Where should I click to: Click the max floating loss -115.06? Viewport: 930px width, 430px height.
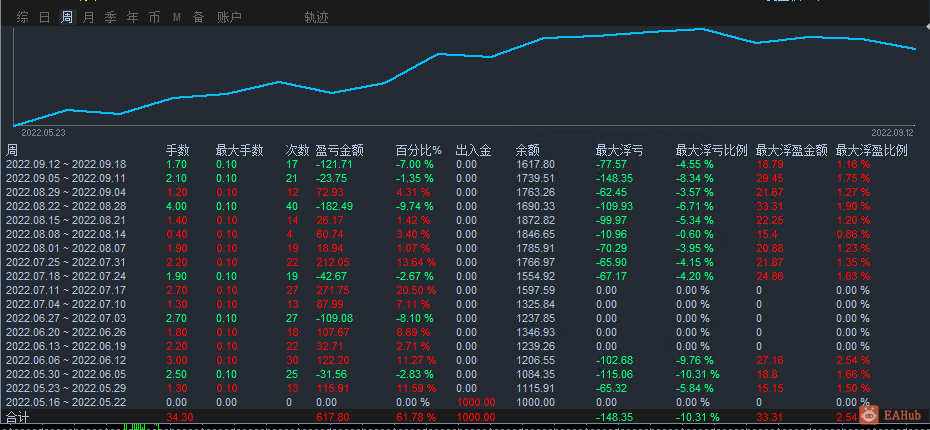pos(614,374)
